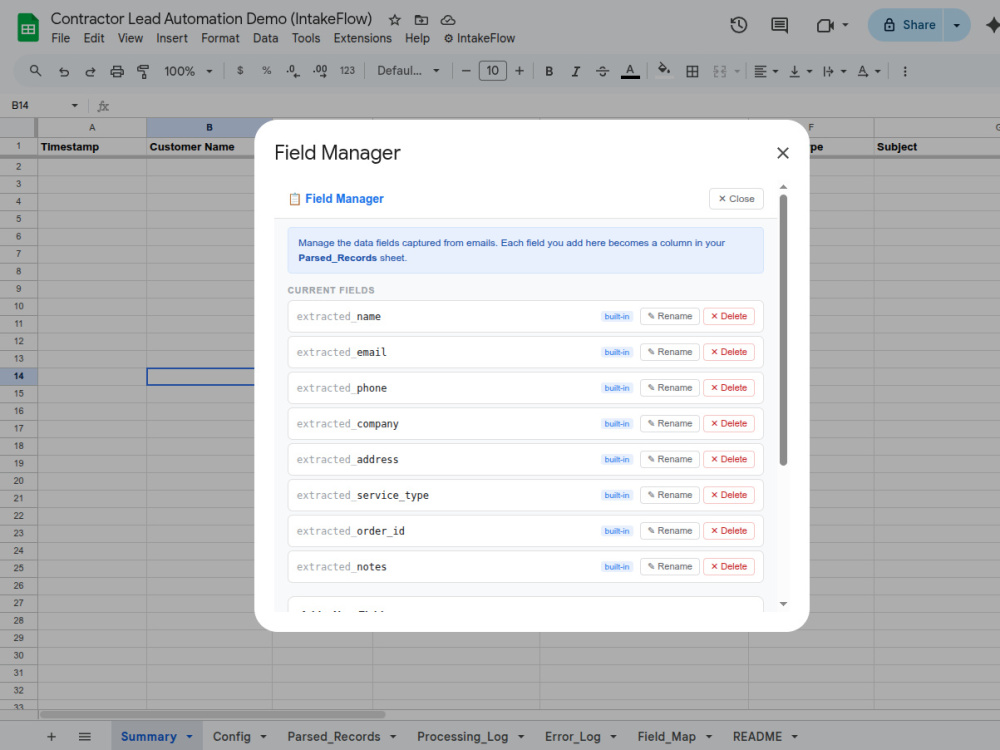Star this spreadsheet document
Screen dimensions: 1000x750
[395, 20]
